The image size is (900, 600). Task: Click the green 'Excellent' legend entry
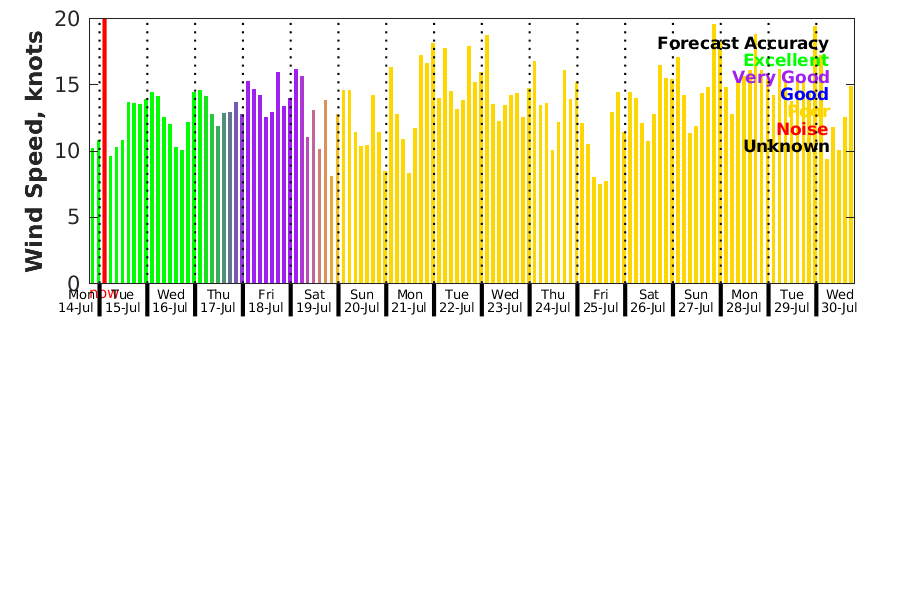[786, 60]
